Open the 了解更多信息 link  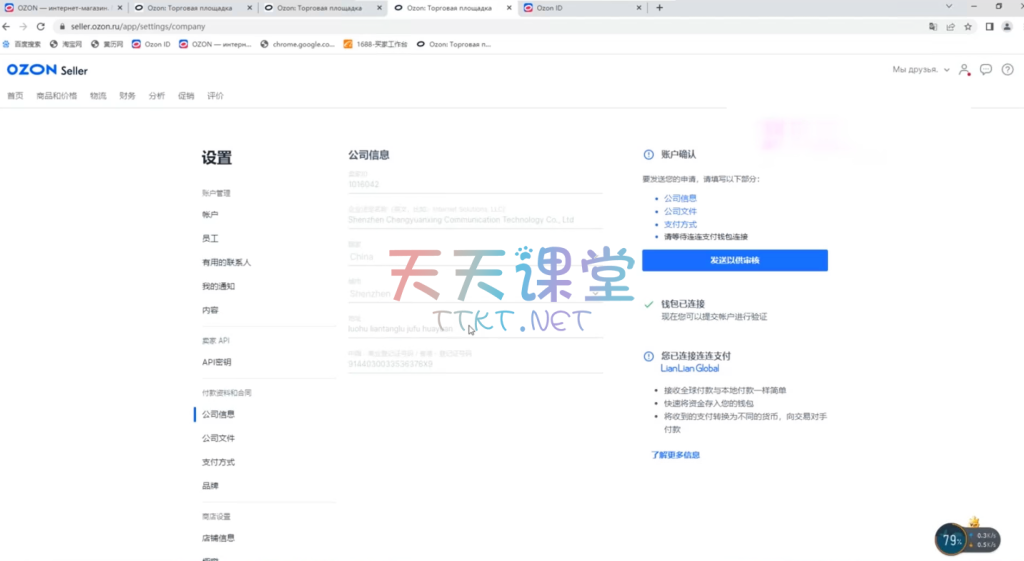coord(675,455)
